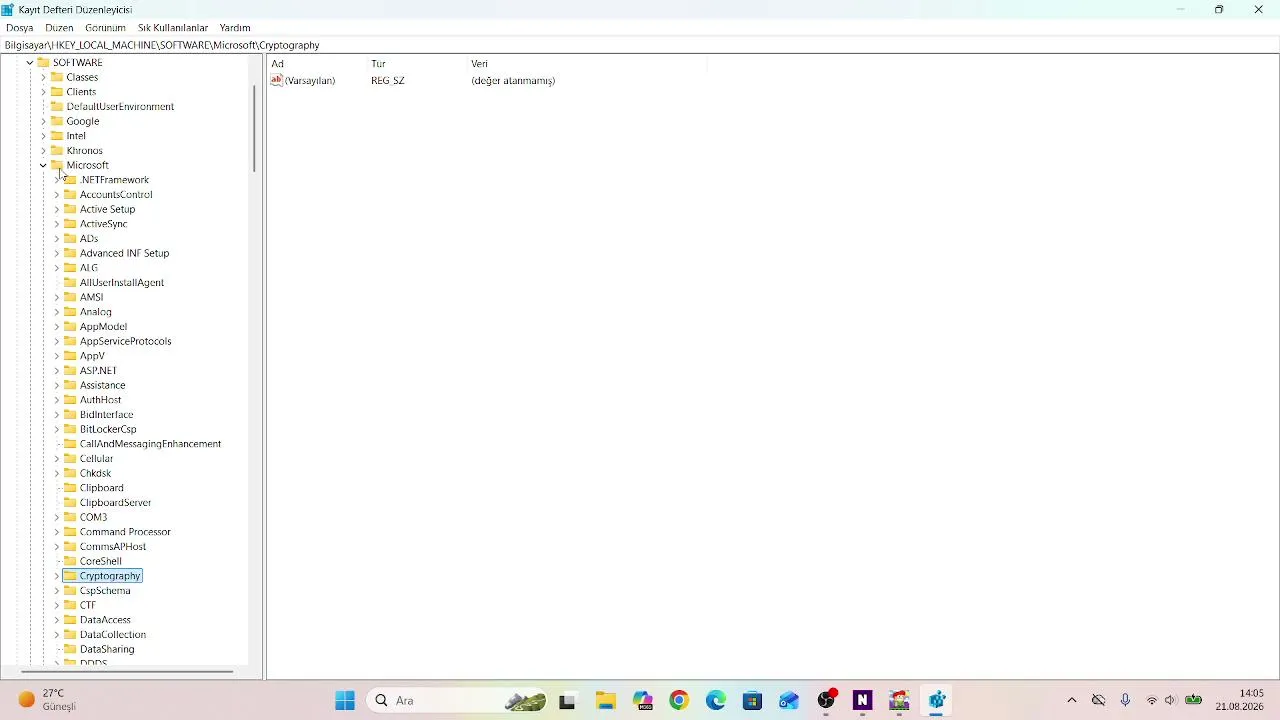Open OneNote from the taskbar

[x=863, y=700]
